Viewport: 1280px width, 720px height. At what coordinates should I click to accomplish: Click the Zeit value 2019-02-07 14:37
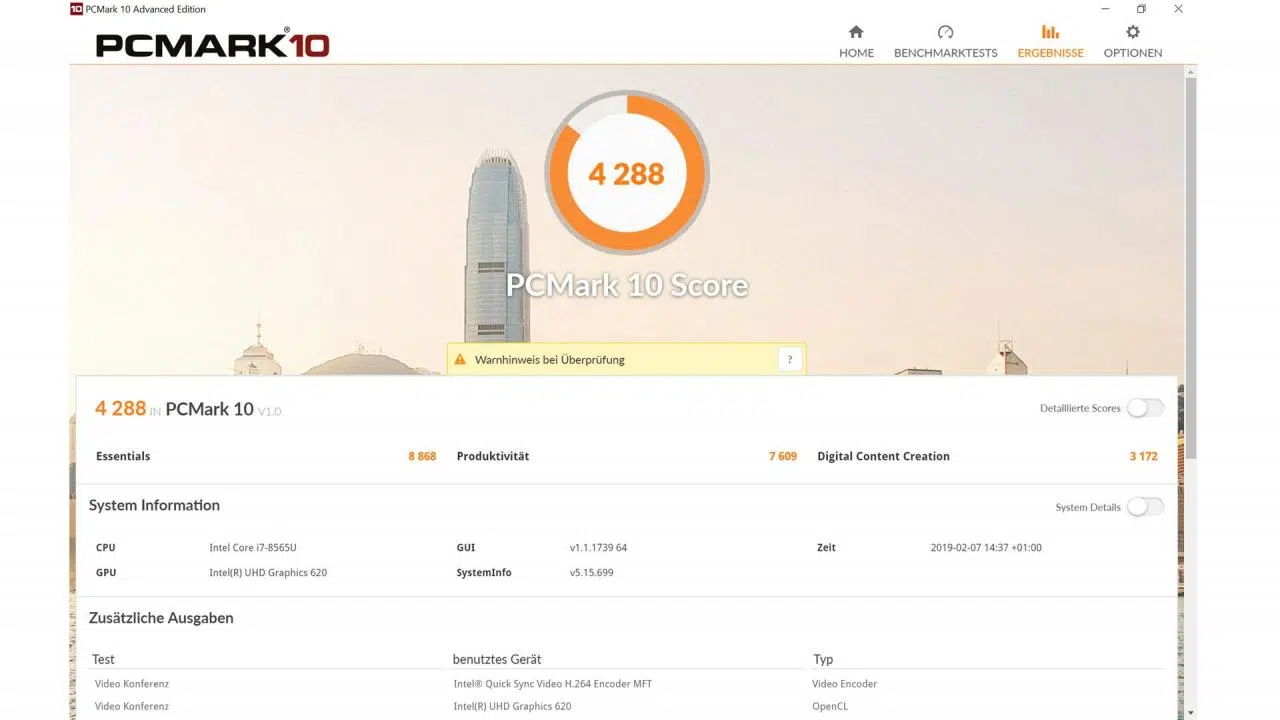986,548
